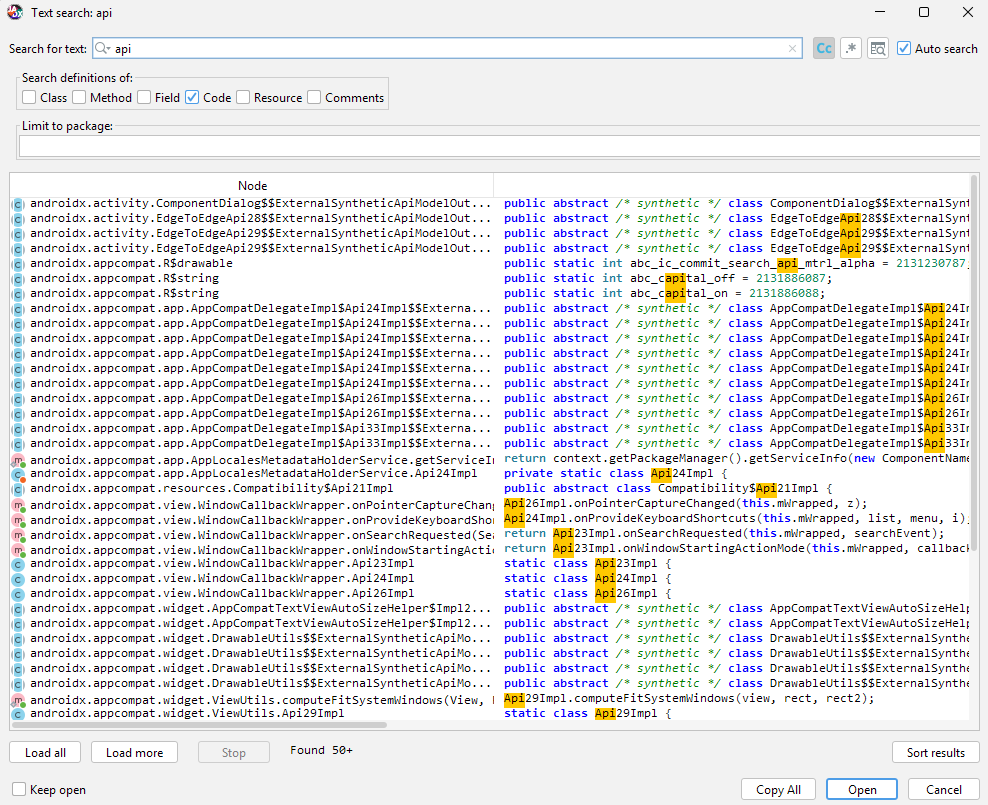This screenshot has height=805, width=988.
Task: Enable the regex search icon
Action: point(851,48)
